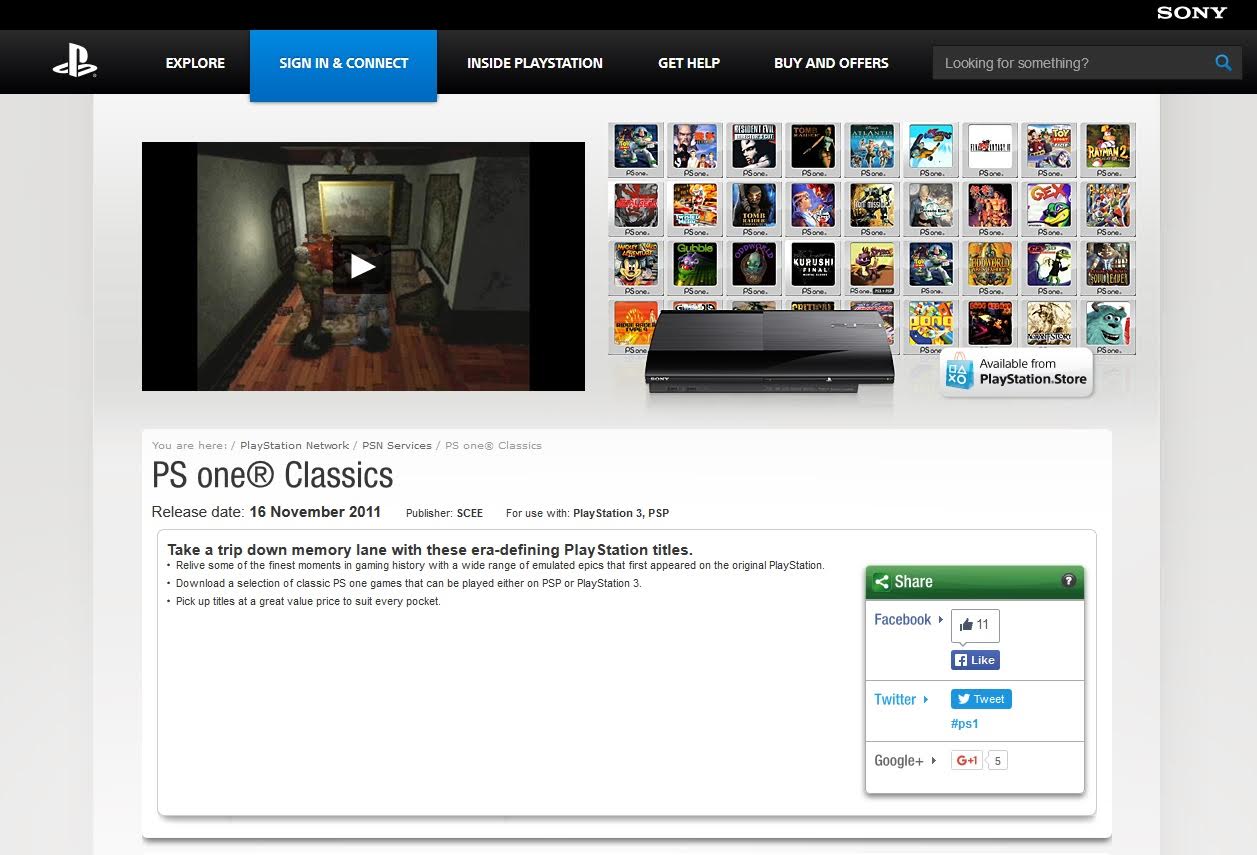The width and height of the screenshot is (1257, 855).
Task: Click the Tweet button
Action: (x=981, y=699)
